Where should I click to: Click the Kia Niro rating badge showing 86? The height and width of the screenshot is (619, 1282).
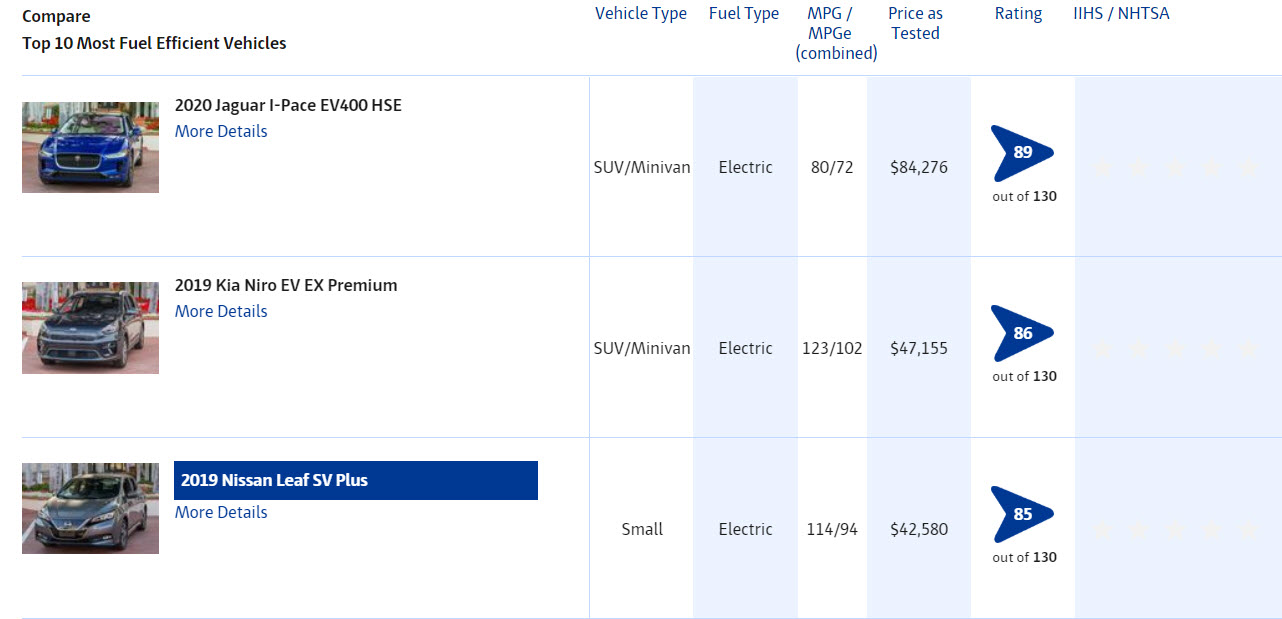point(1022,333)
